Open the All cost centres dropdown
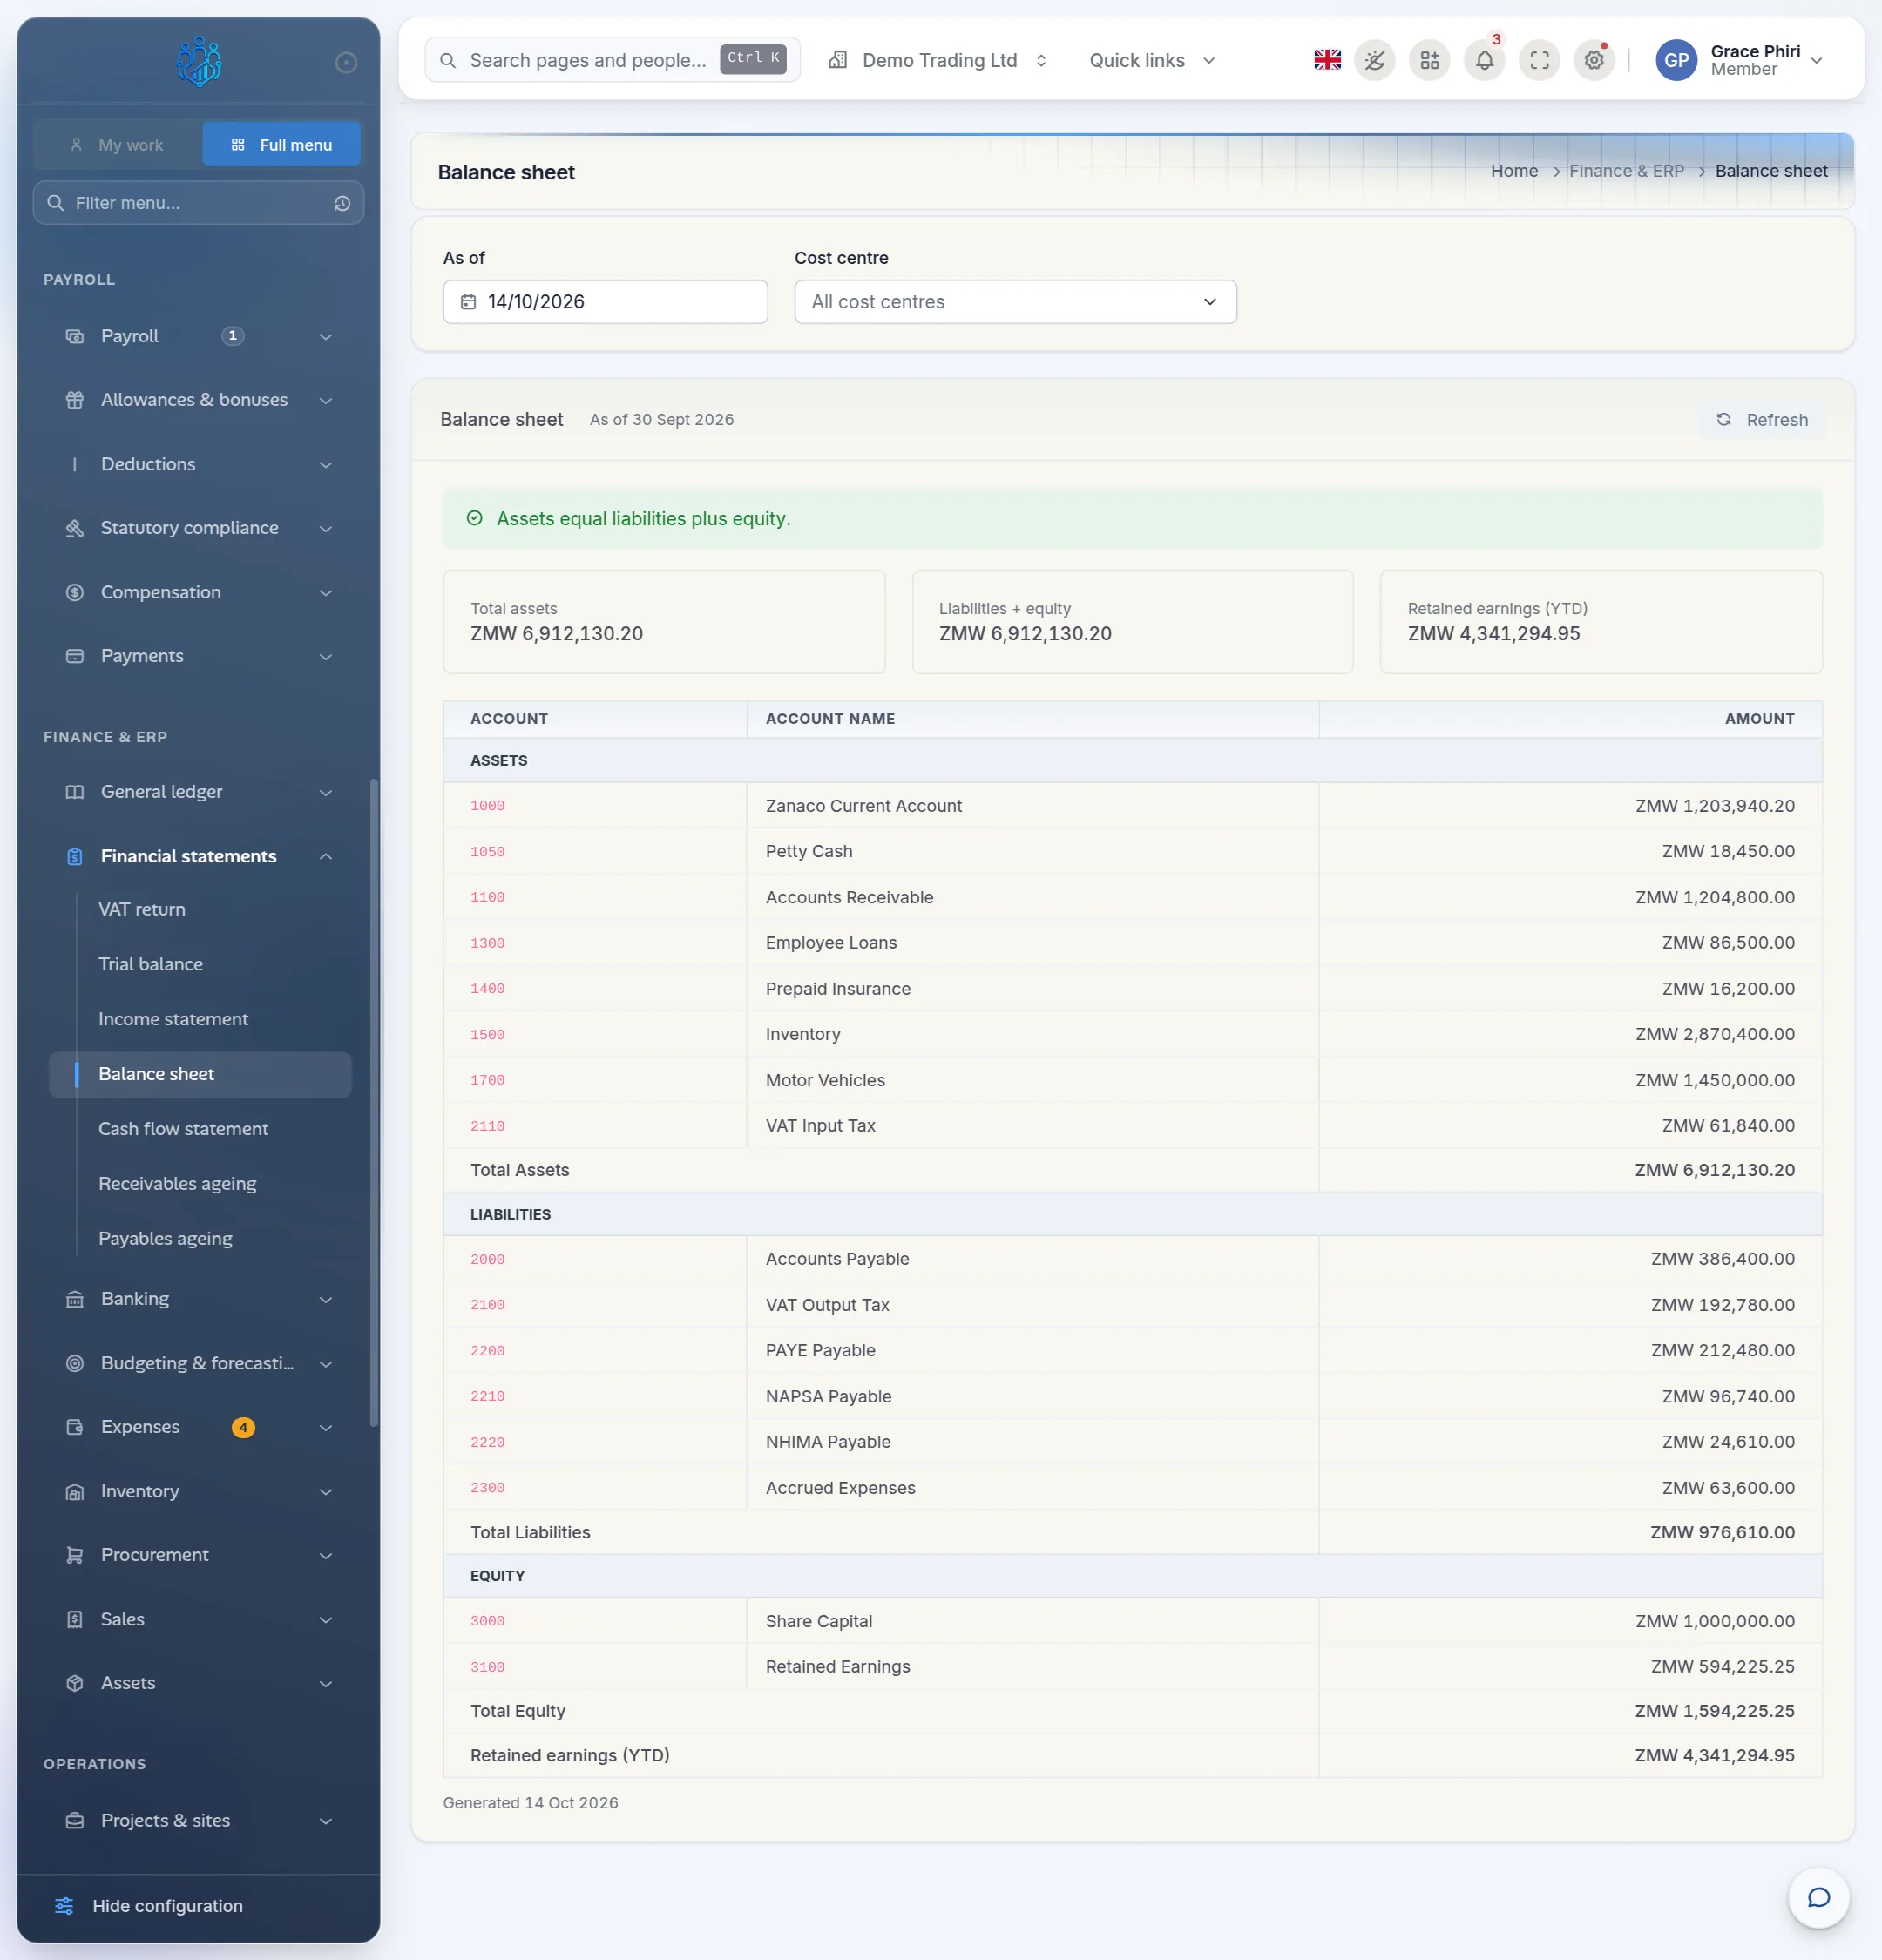This screenshot has height=1960, width=1882. click(1015, 302)
